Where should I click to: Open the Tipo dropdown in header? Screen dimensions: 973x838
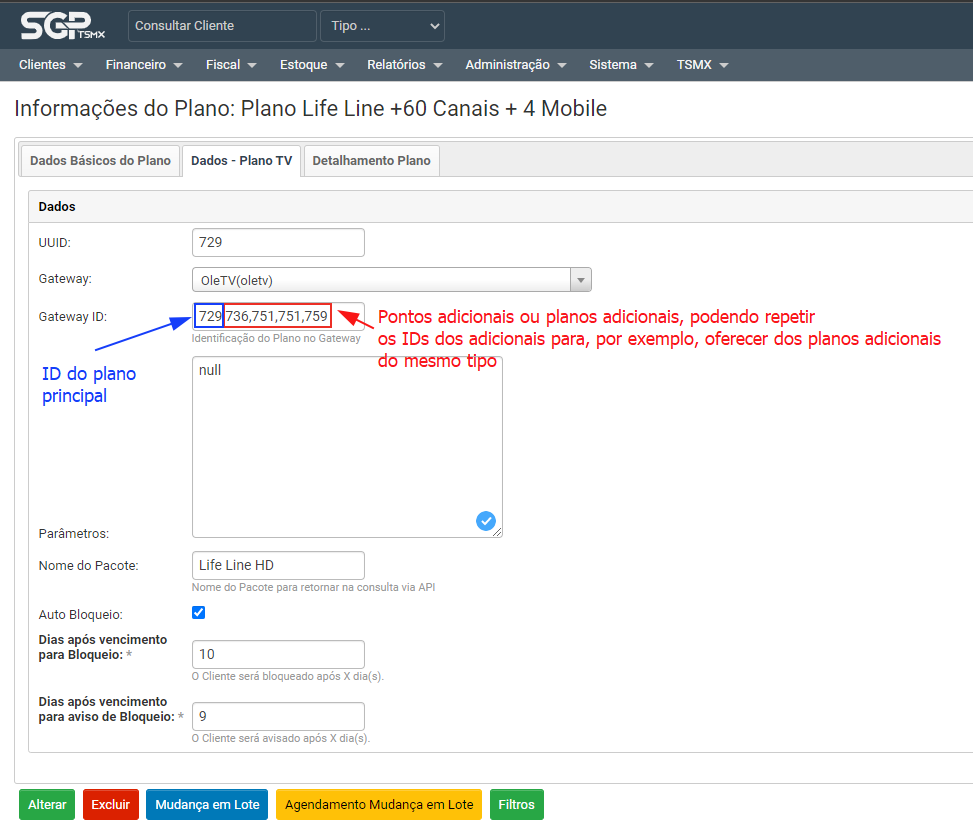382,26
